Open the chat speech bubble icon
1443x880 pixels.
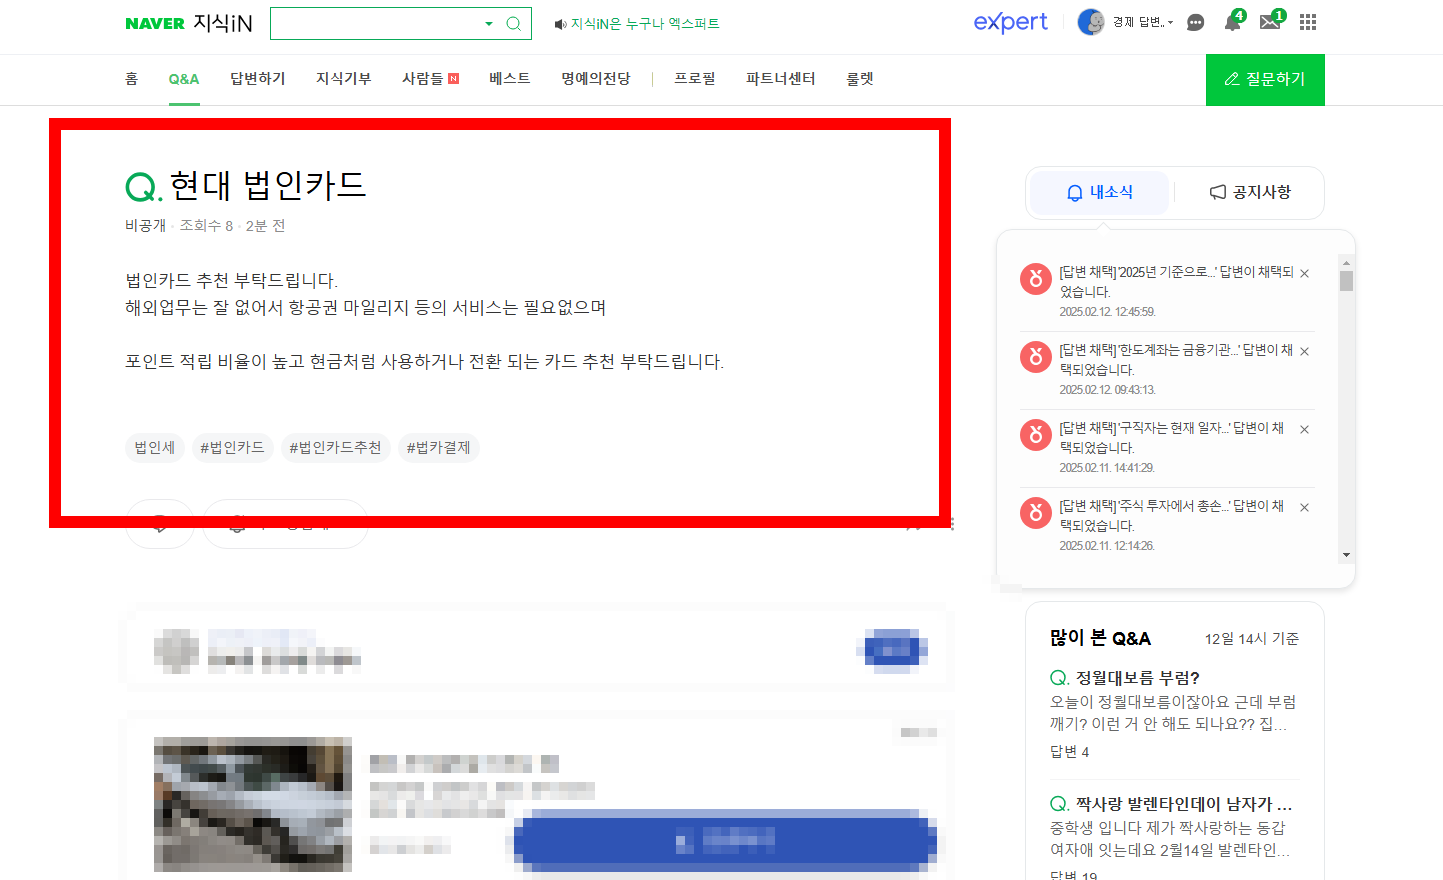(x=1195, y=23)
